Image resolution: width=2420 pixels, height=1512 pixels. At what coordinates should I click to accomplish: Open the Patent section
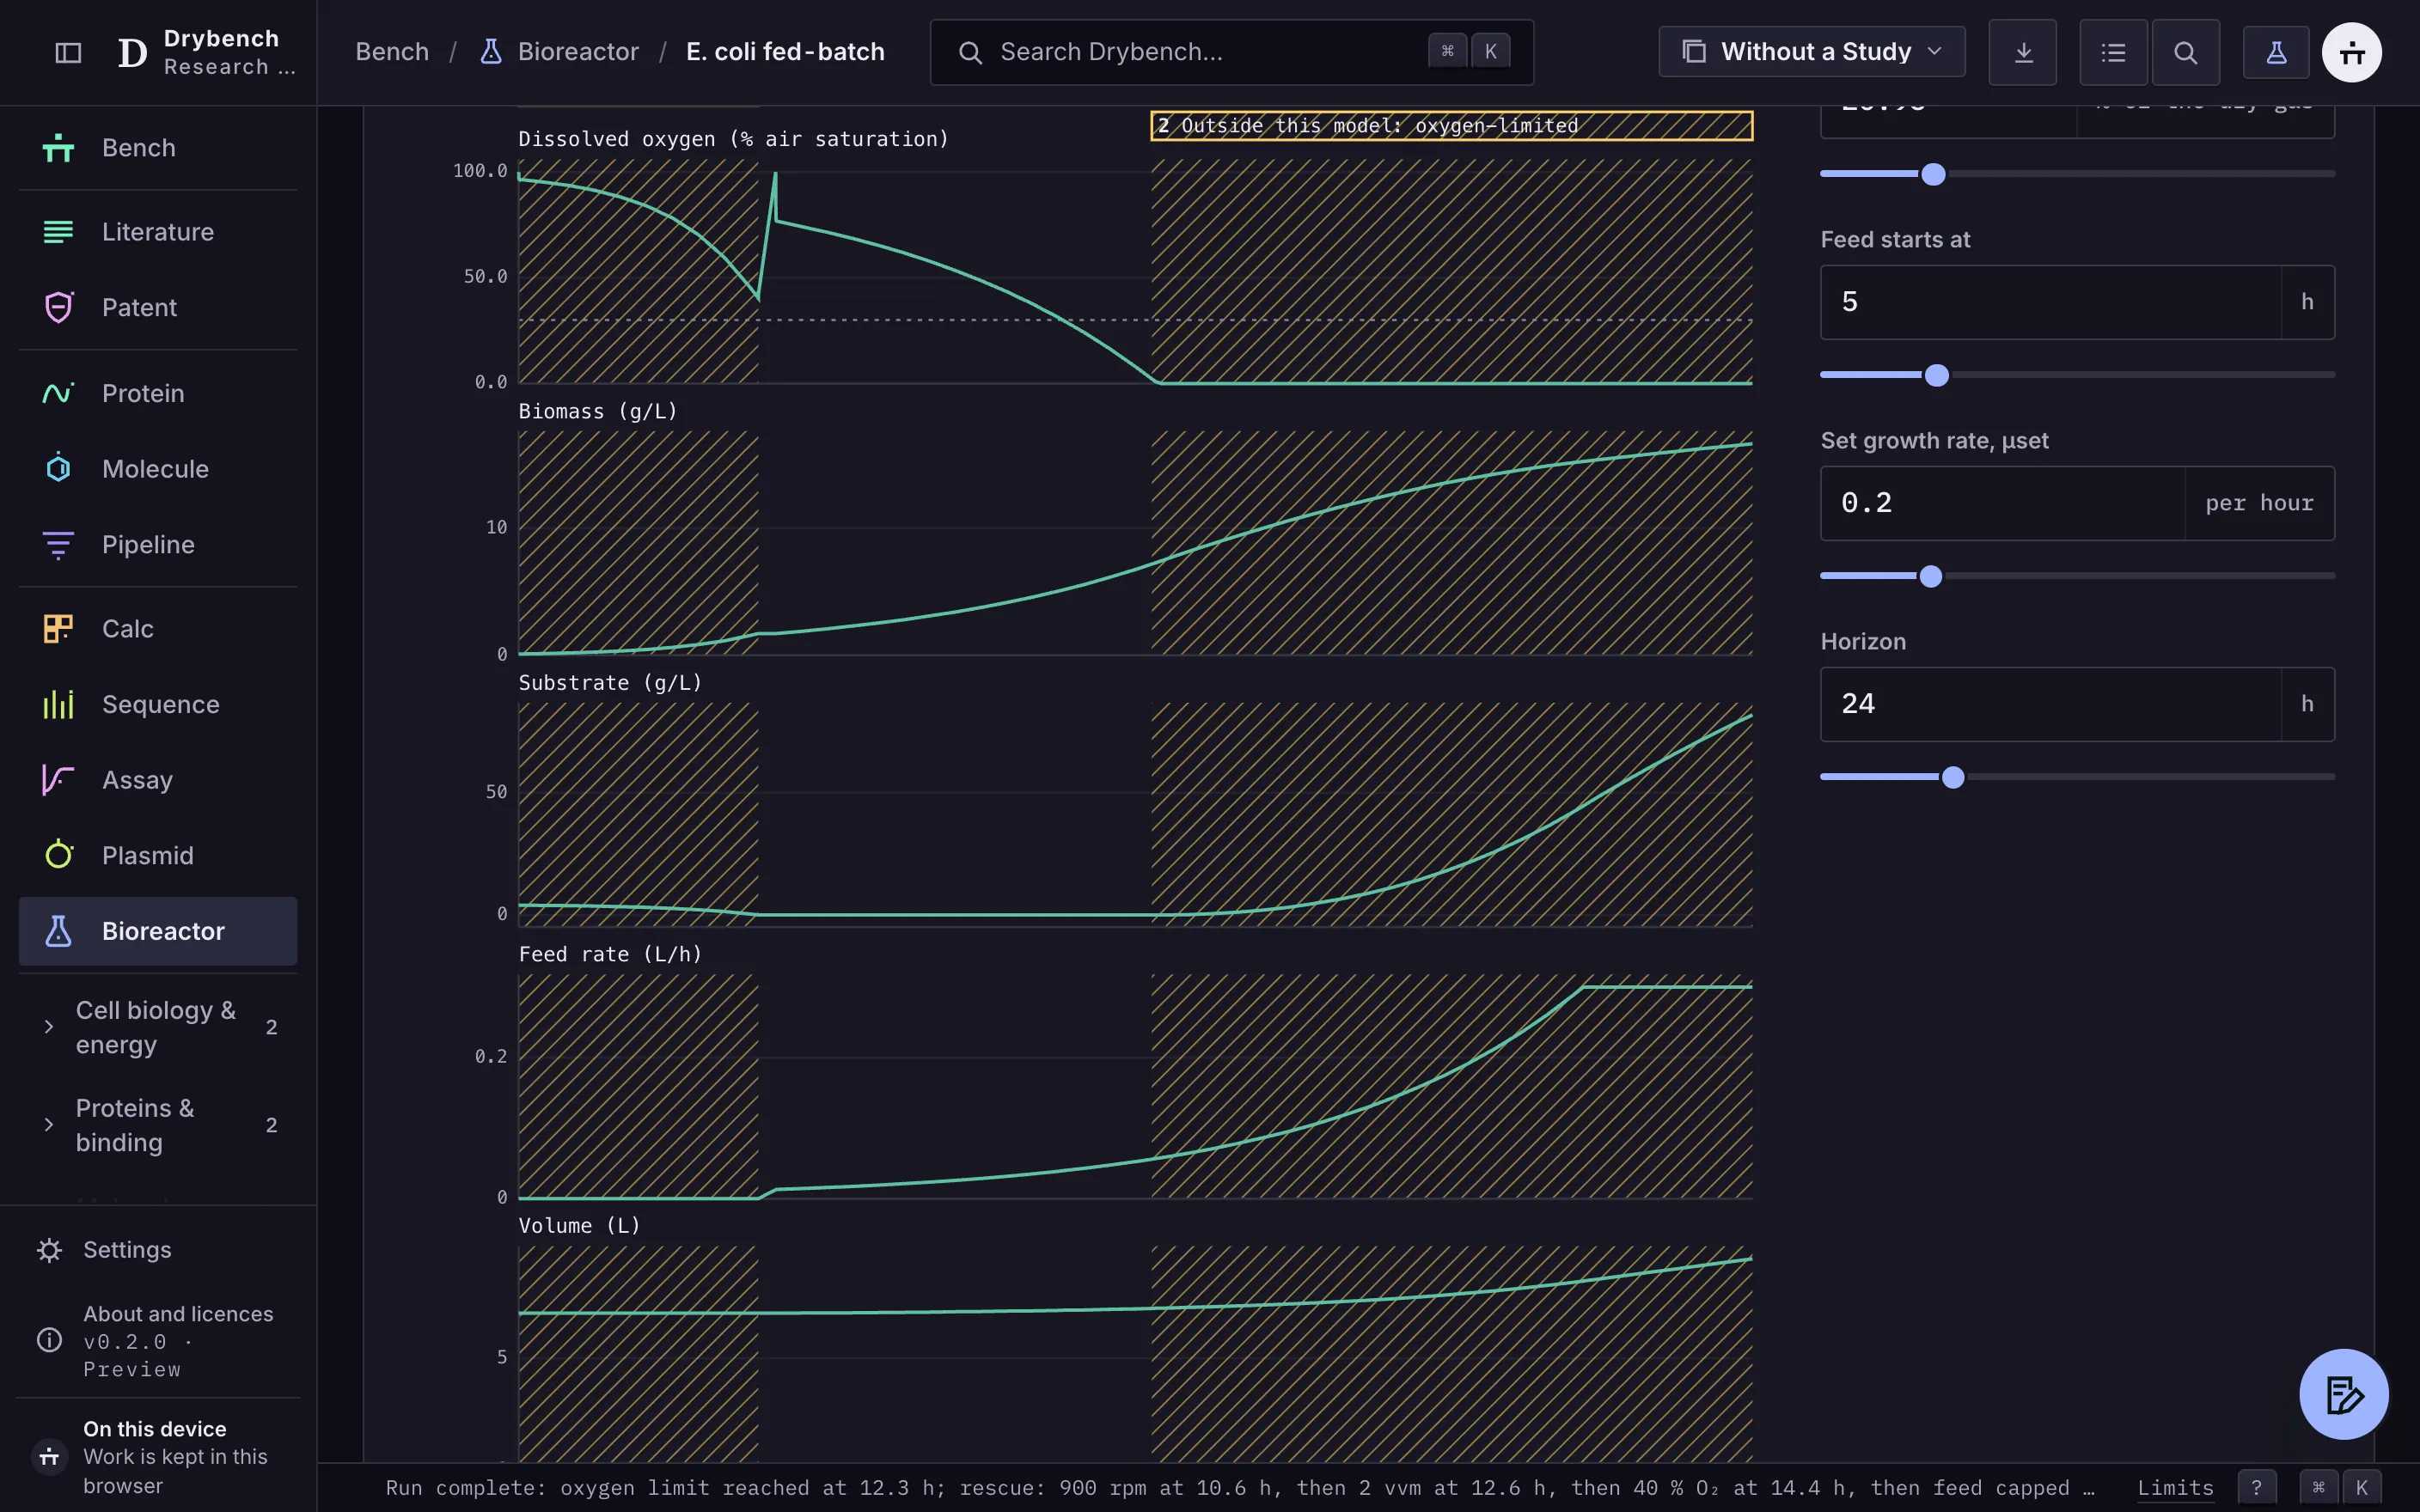[158, 307]
